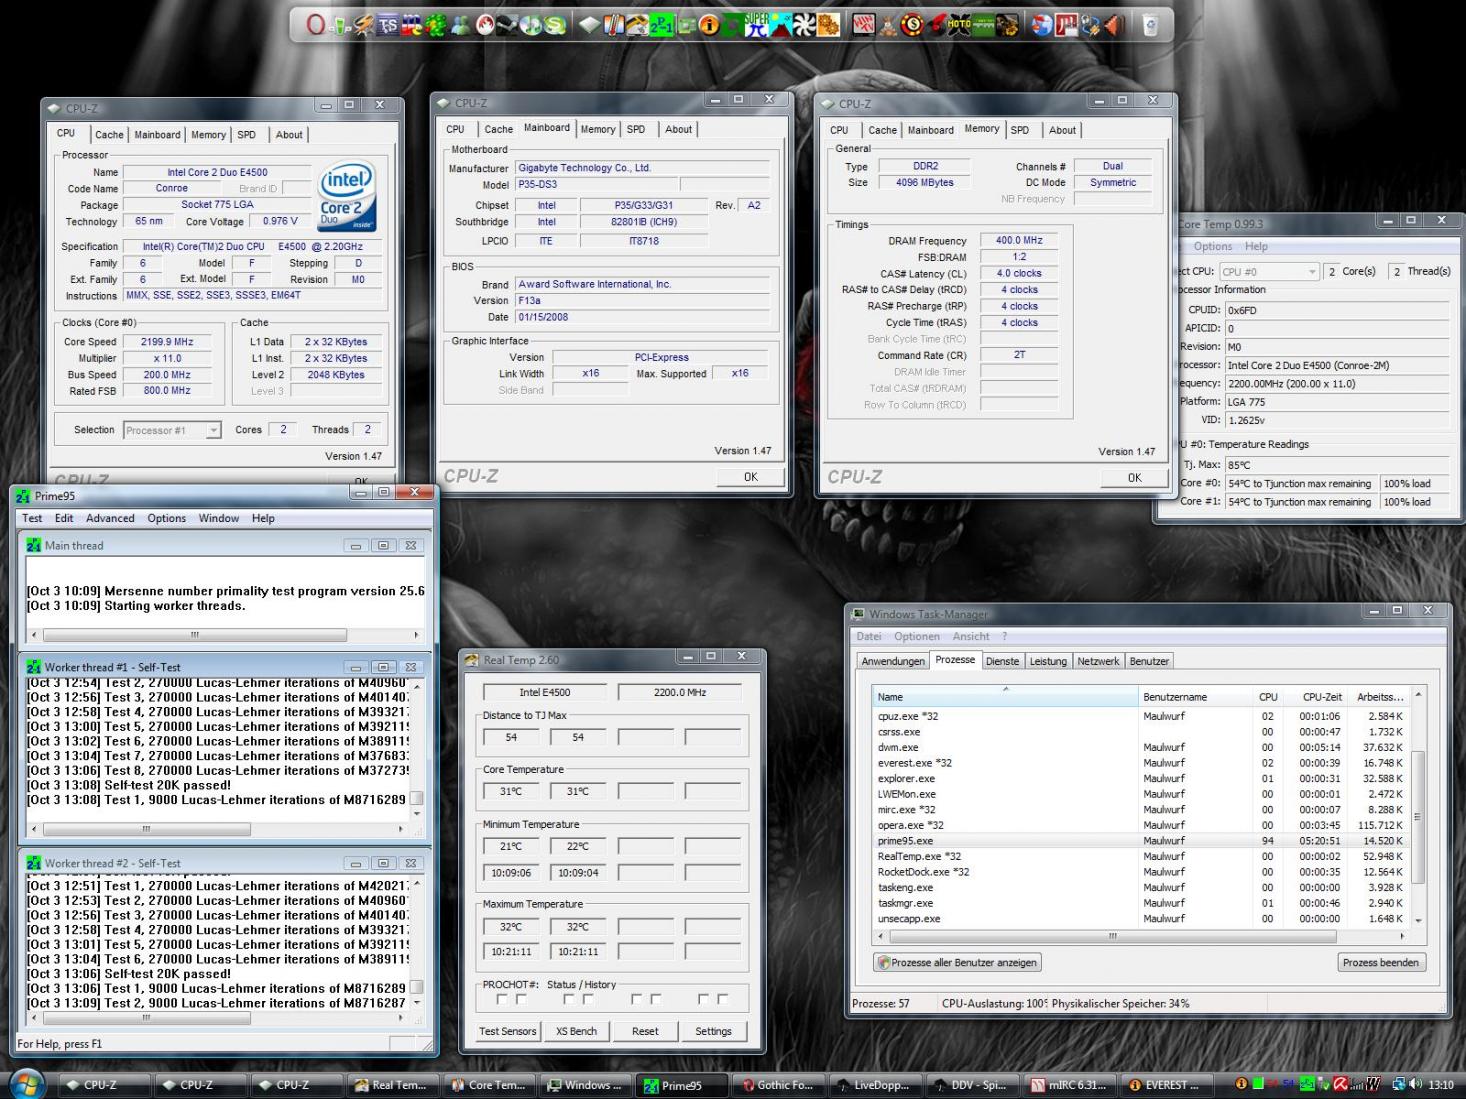Open the Ansicht menu in Task-Manager

click(x=970, y=636)
